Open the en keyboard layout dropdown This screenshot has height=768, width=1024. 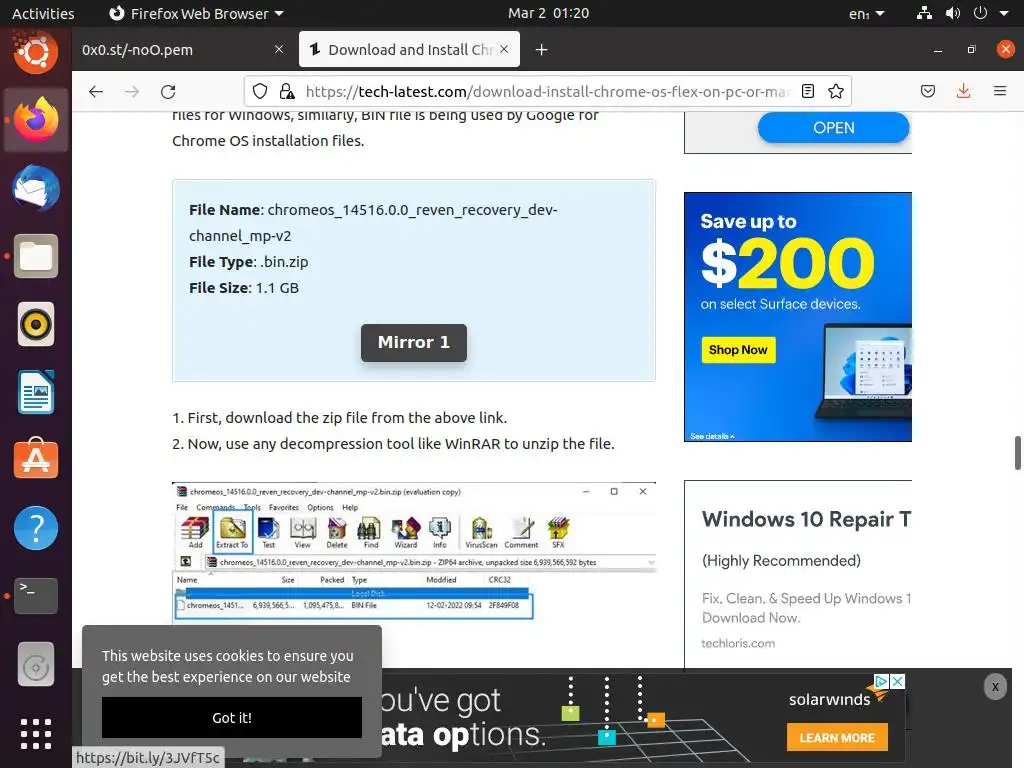coord(867,13)
